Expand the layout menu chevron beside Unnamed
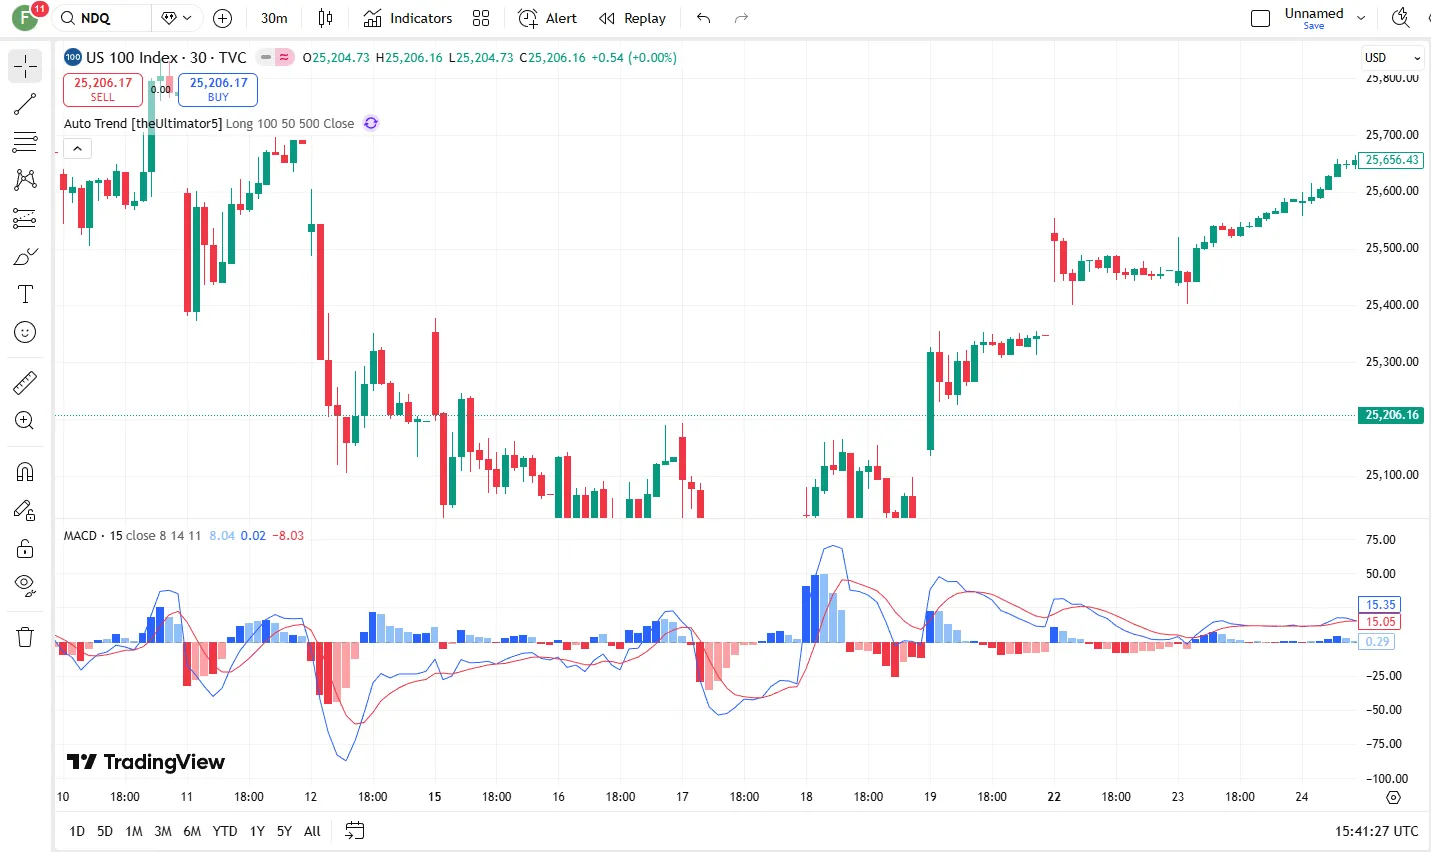 pyautogui.click(x=1361, y=18)
